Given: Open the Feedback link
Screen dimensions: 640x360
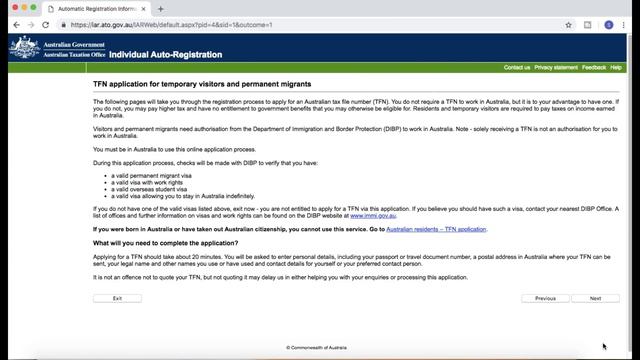Looking at the screenshot, I should (594, 67).
